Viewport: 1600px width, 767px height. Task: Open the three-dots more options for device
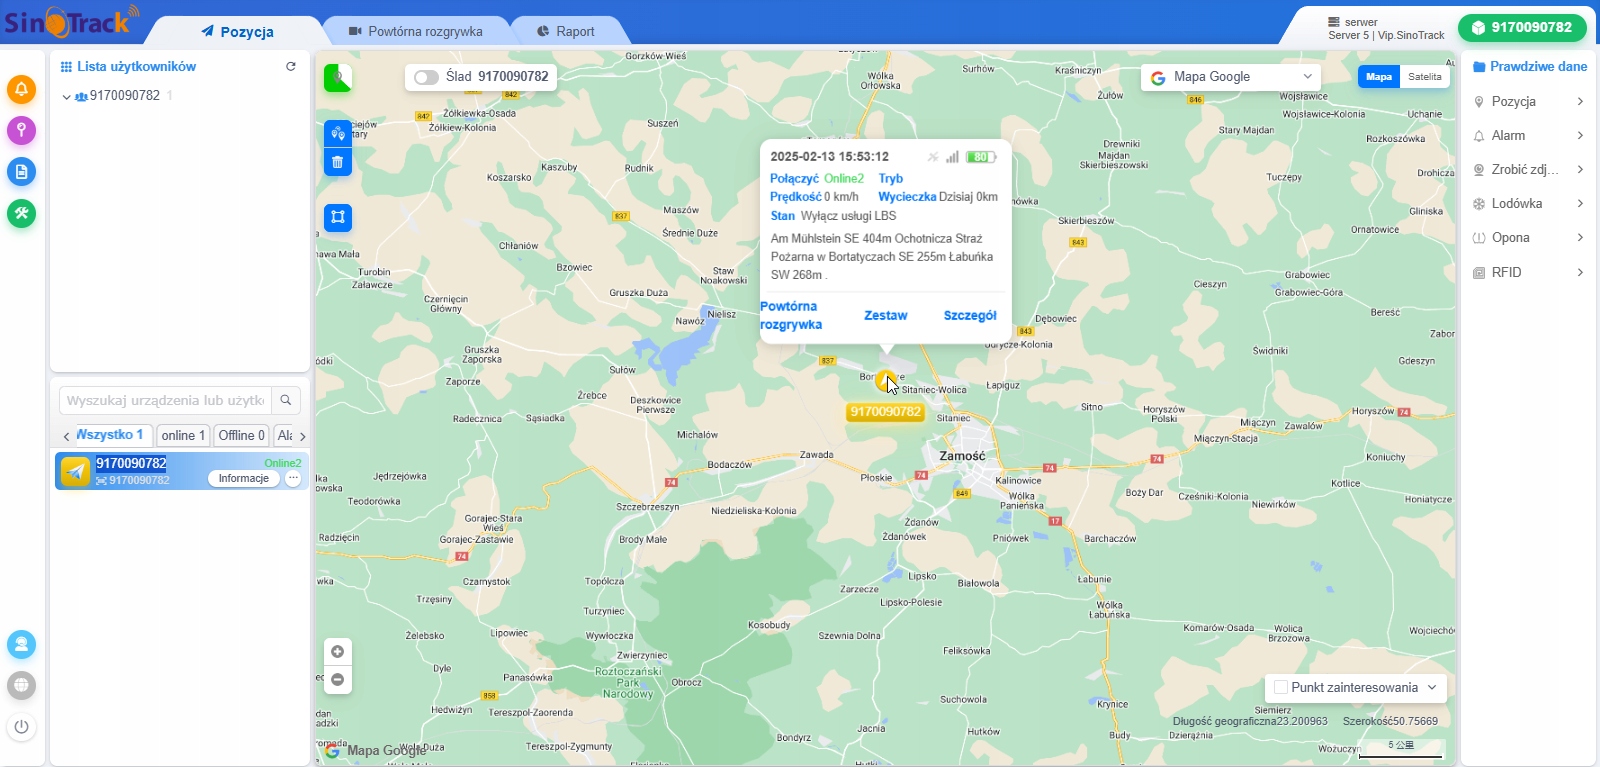click(293, 479)
